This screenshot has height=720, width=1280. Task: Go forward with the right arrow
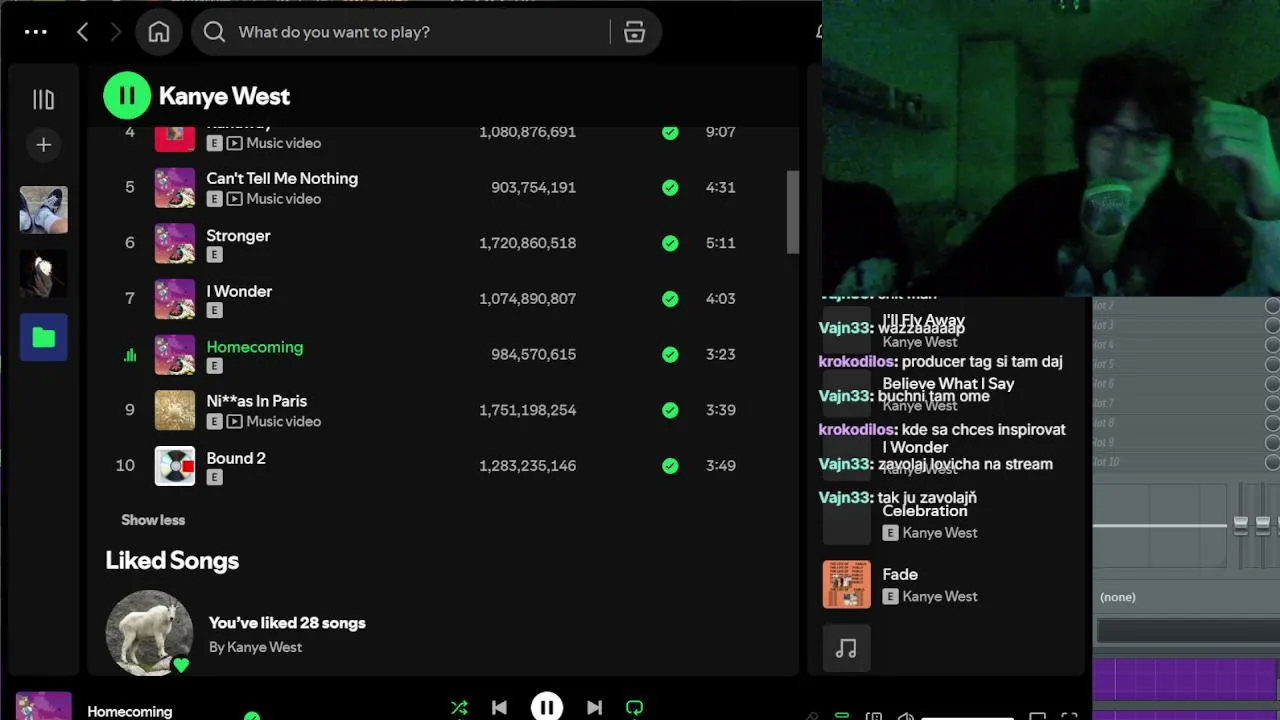pos(116,32)
